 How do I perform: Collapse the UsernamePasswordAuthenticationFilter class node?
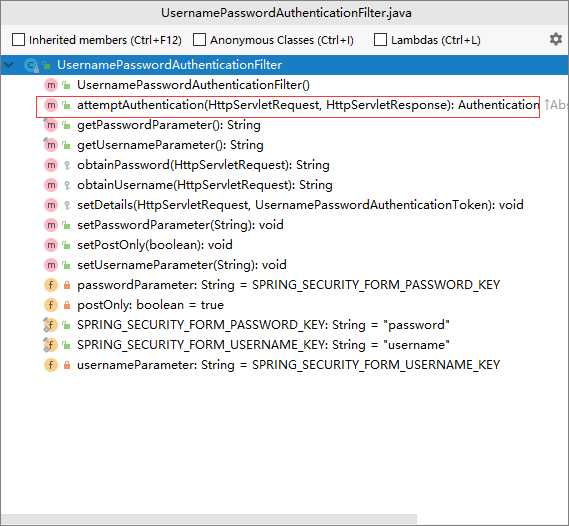tap(9, 65)
